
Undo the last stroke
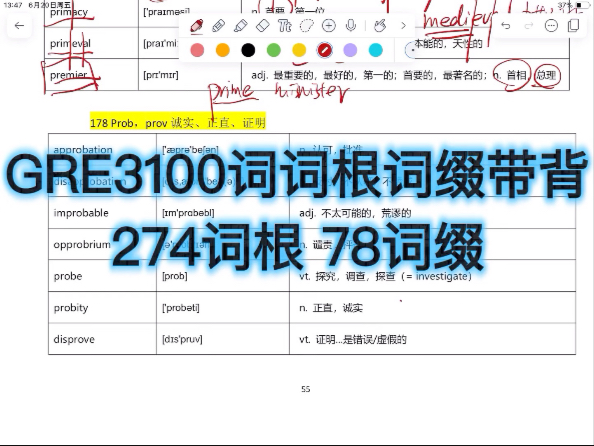coord(505,26)
